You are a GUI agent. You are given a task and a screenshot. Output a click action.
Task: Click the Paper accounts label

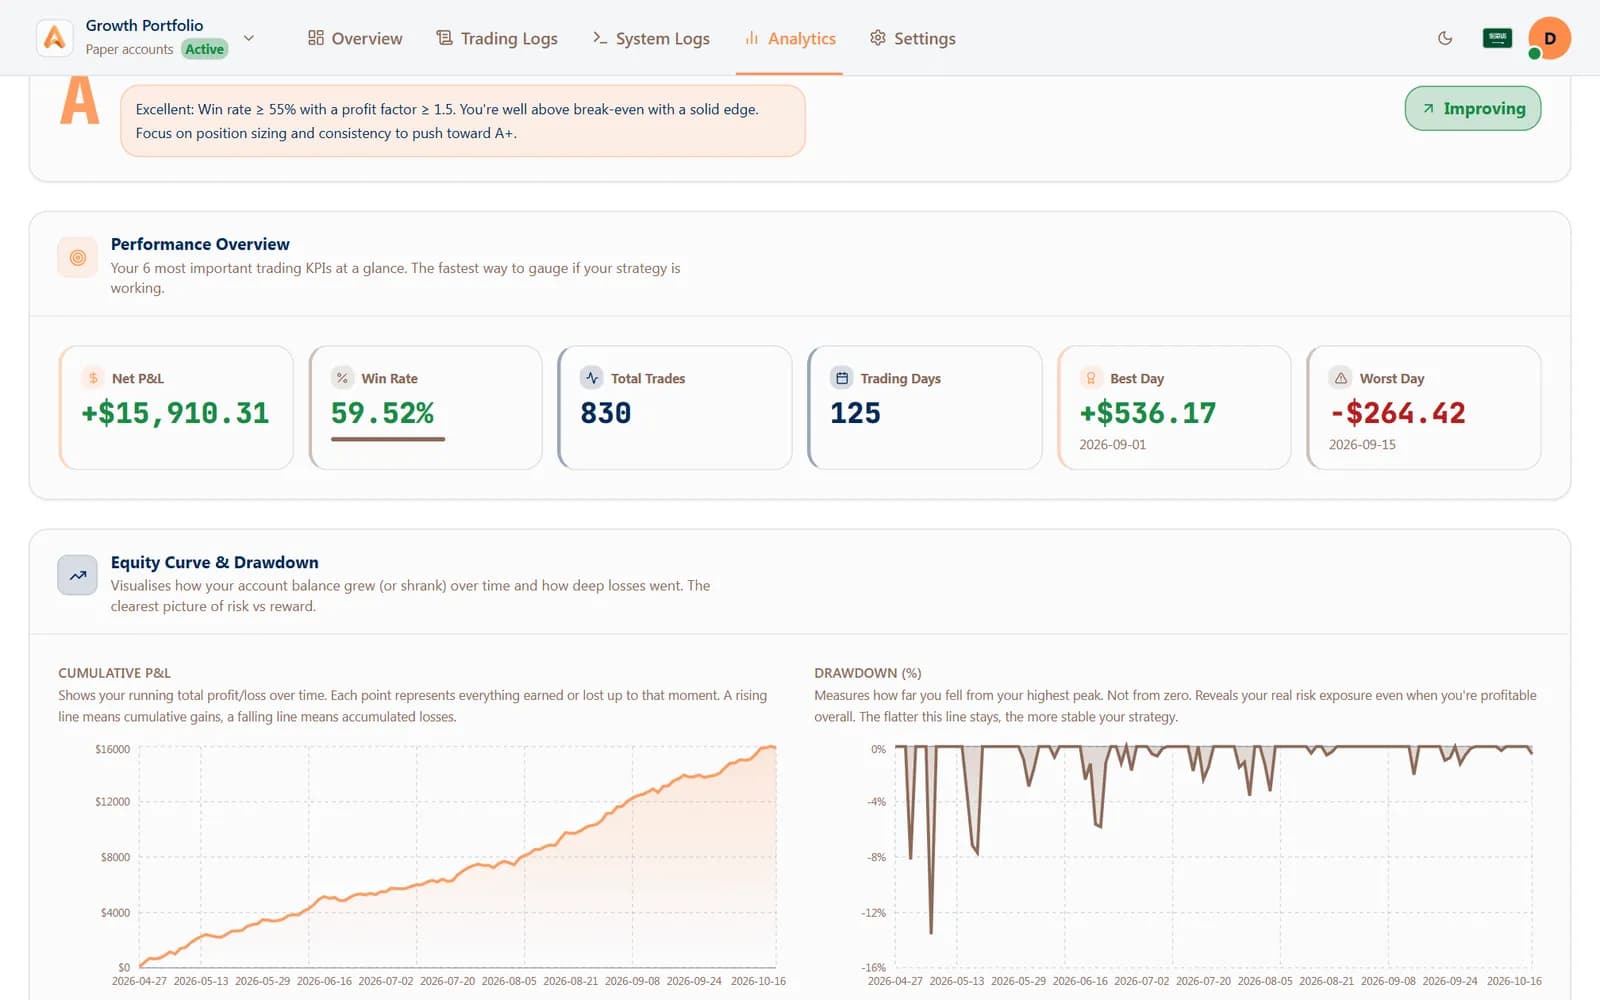tap(129, 49)
